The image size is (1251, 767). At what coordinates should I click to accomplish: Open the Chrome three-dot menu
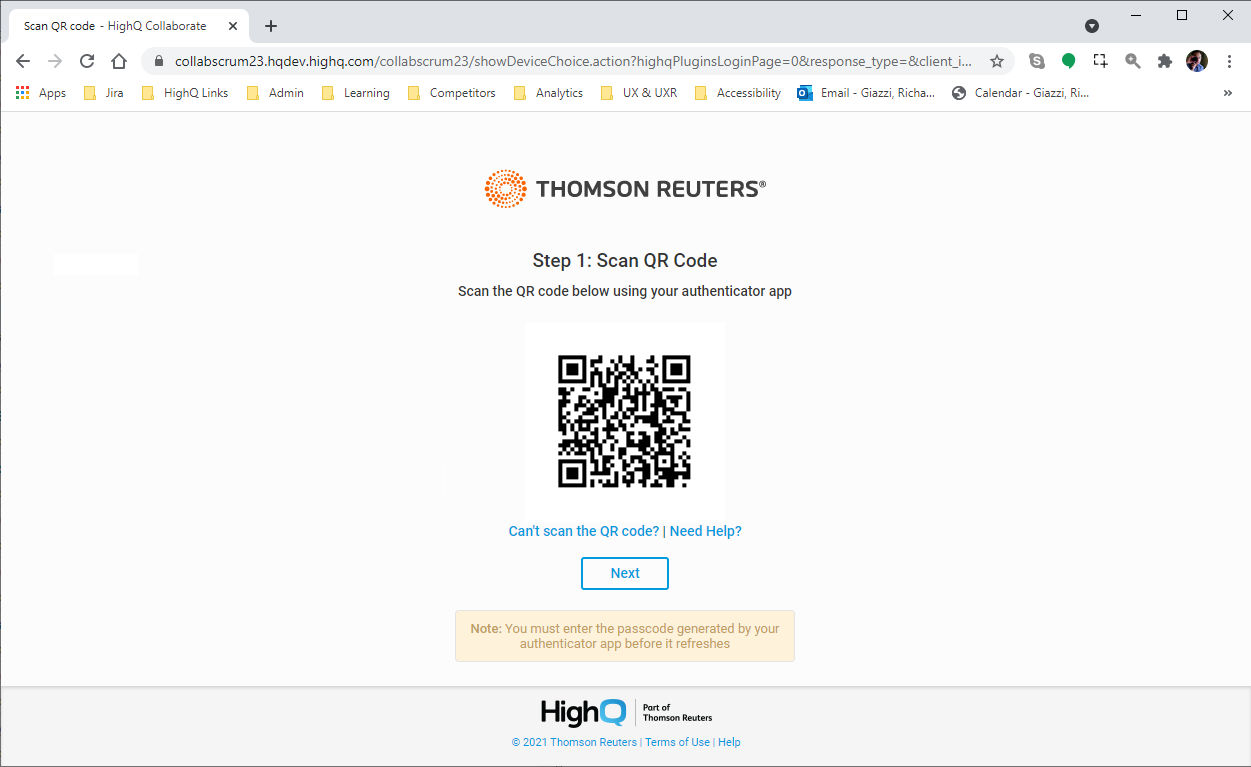(1229, 61)
